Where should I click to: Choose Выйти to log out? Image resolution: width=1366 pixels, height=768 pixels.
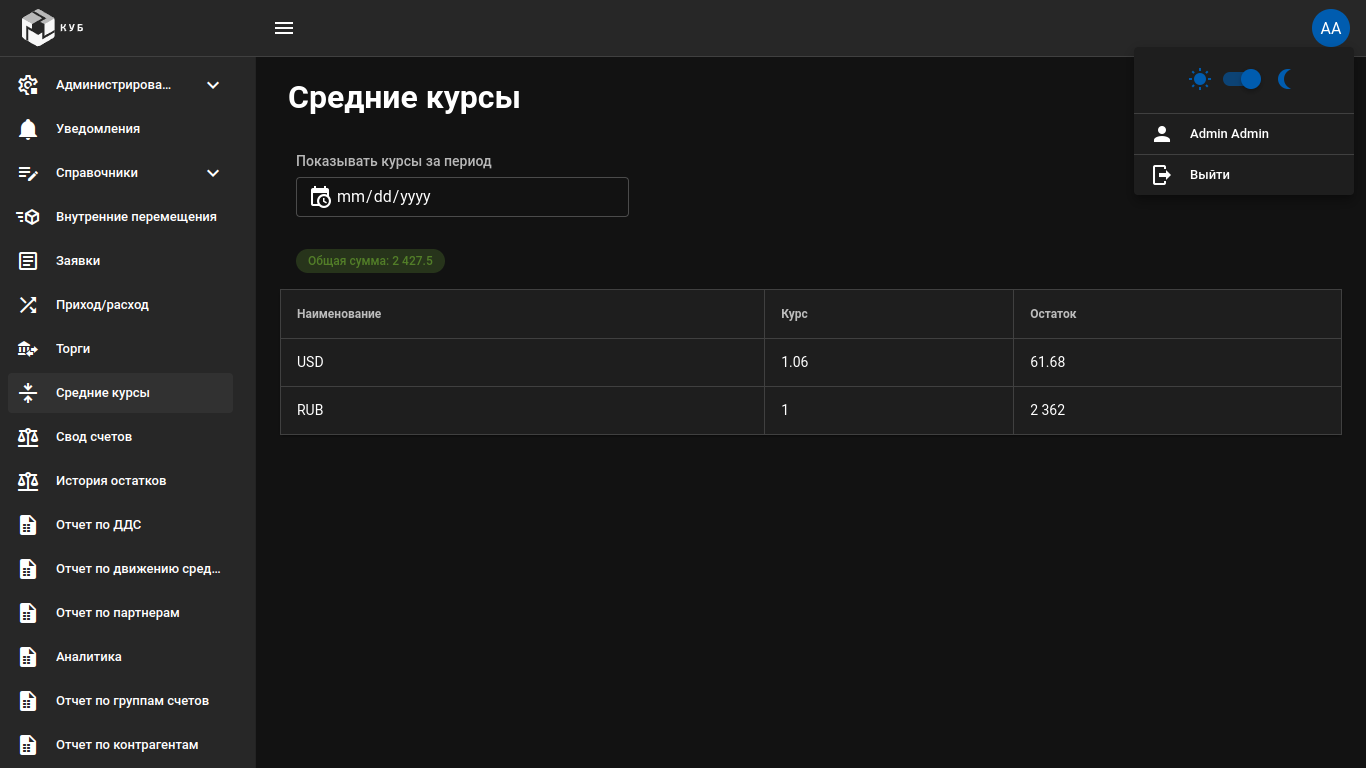[x=1244, y=175]
